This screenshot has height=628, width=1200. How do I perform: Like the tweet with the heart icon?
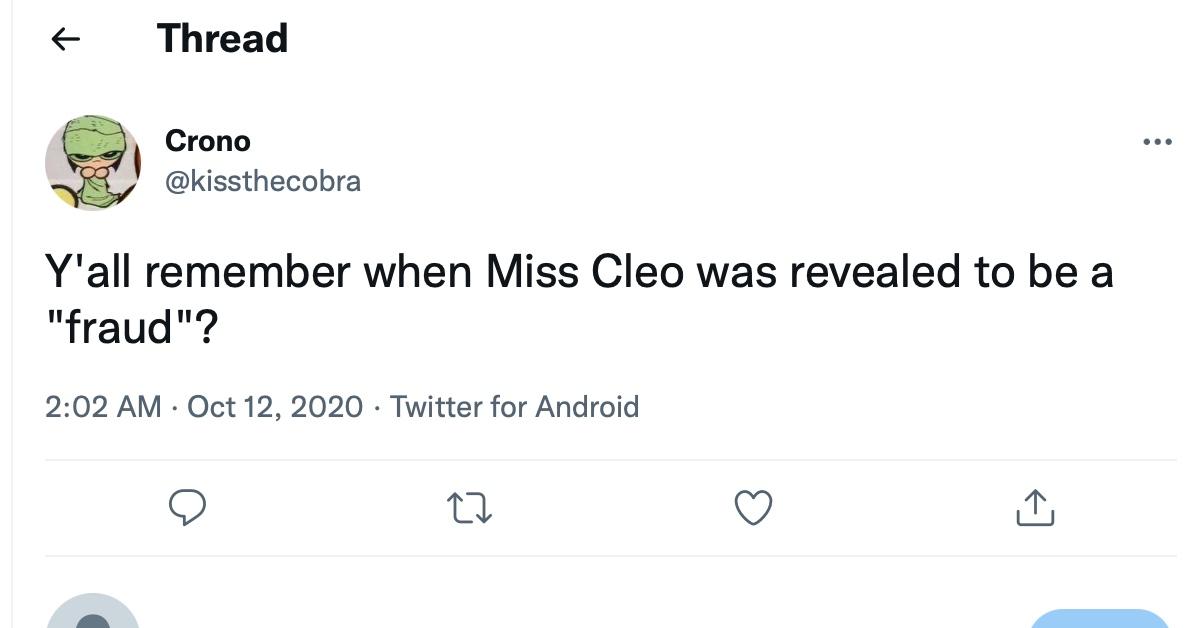(x=754, y=509)
